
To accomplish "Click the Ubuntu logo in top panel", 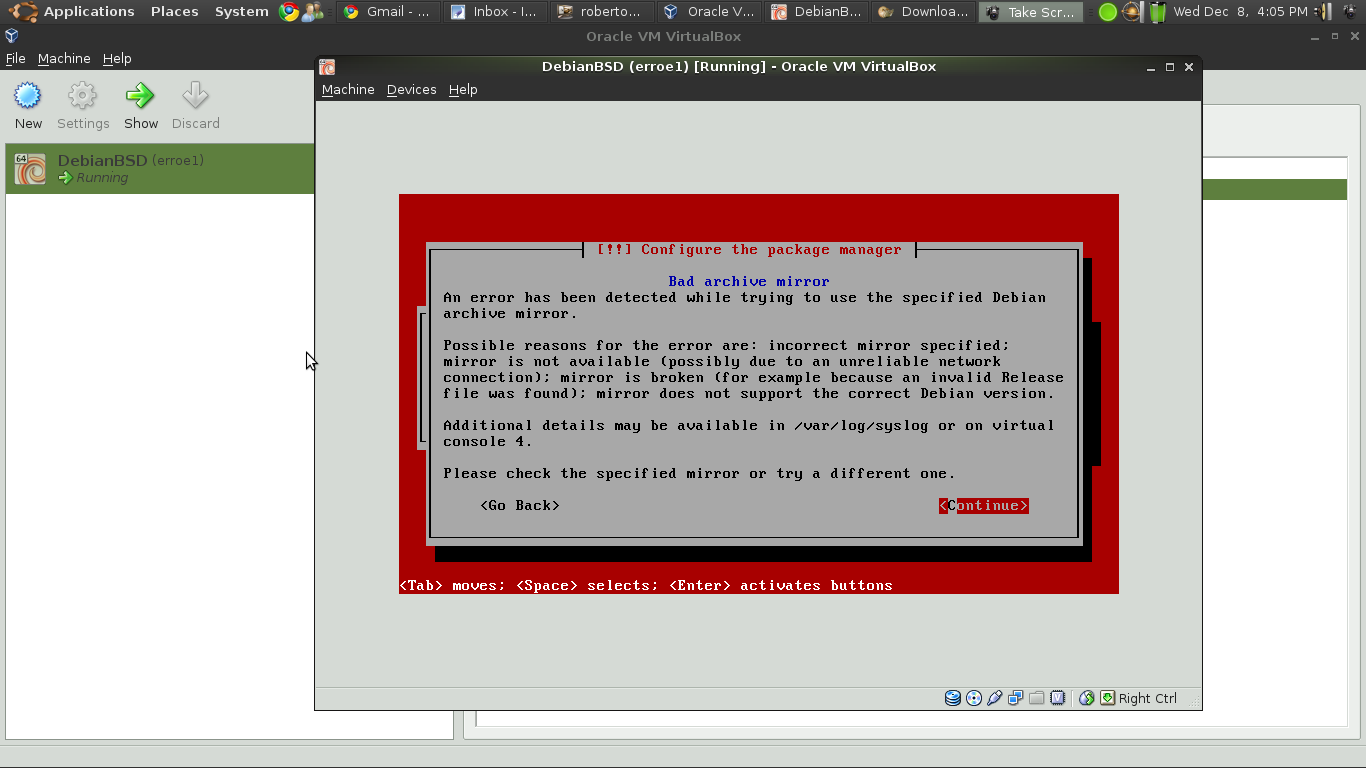I will tap(25, 12).
